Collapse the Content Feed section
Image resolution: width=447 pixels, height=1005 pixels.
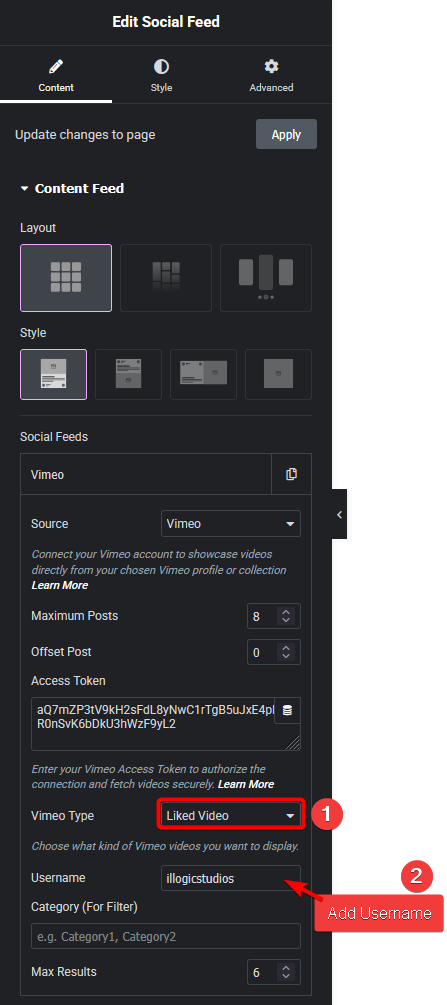pyautogui.click(x=72, y=188)
